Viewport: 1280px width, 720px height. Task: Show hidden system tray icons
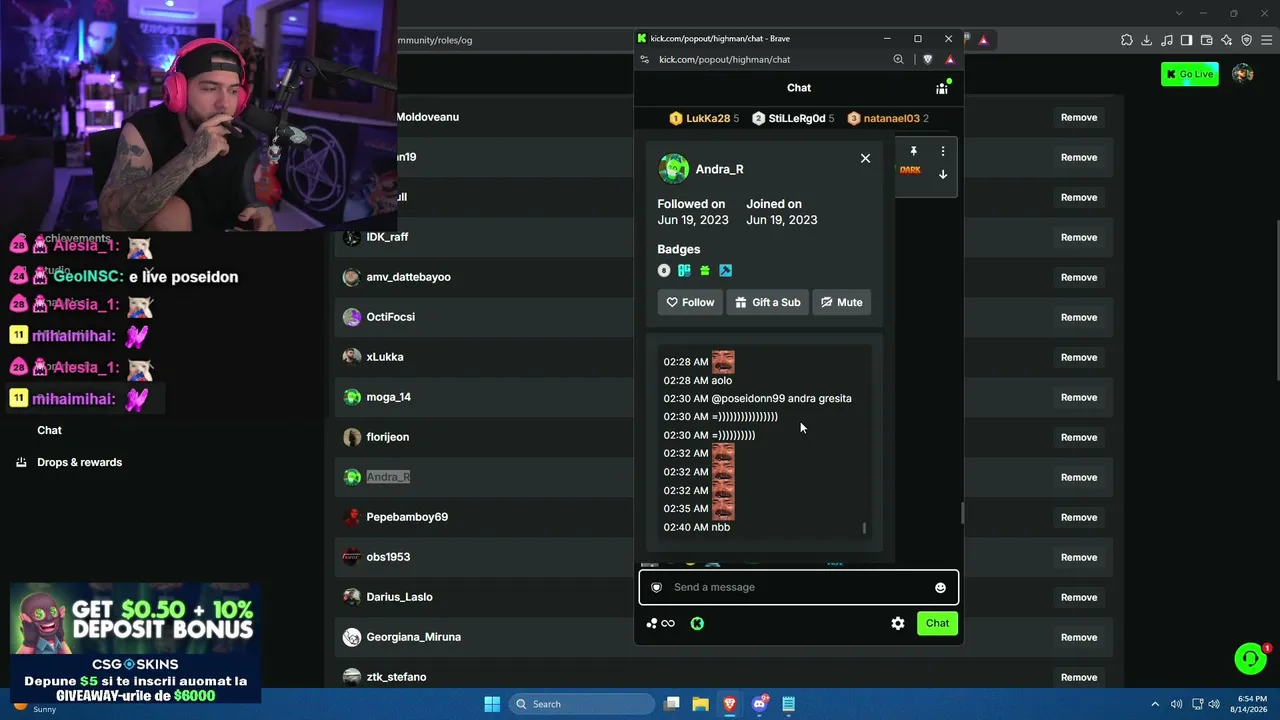click(1155, 704)
